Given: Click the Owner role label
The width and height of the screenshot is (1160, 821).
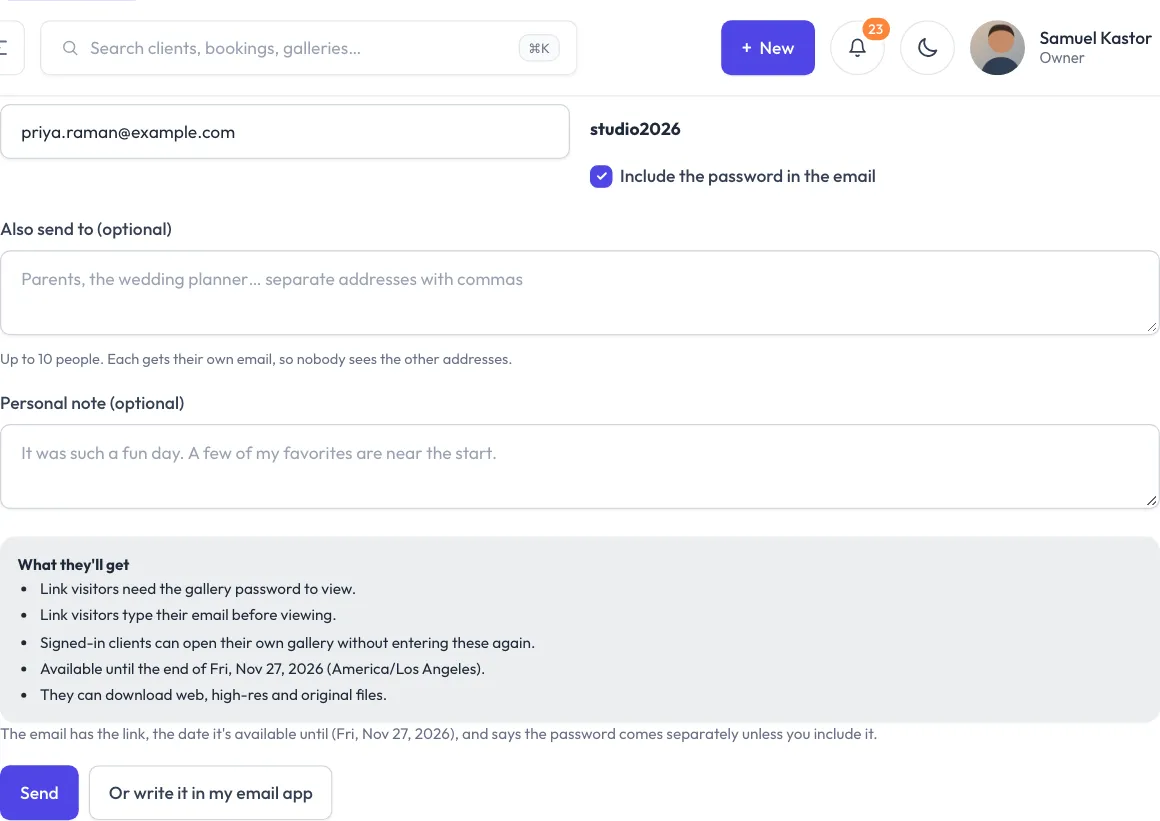Looking at the screenshot, I should pos(1062,58).
